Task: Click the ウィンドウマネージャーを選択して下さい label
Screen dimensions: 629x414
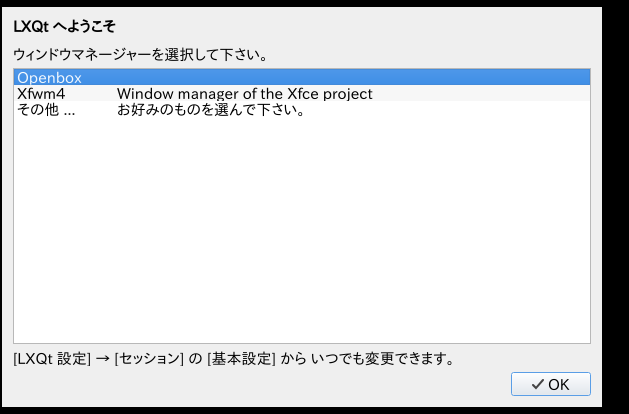Action: [x=139, y=51]
